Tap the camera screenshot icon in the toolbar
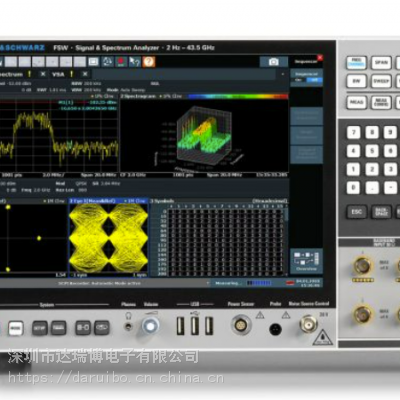The width and height of the screenshot is (400, 400). [x=273, y=62]
